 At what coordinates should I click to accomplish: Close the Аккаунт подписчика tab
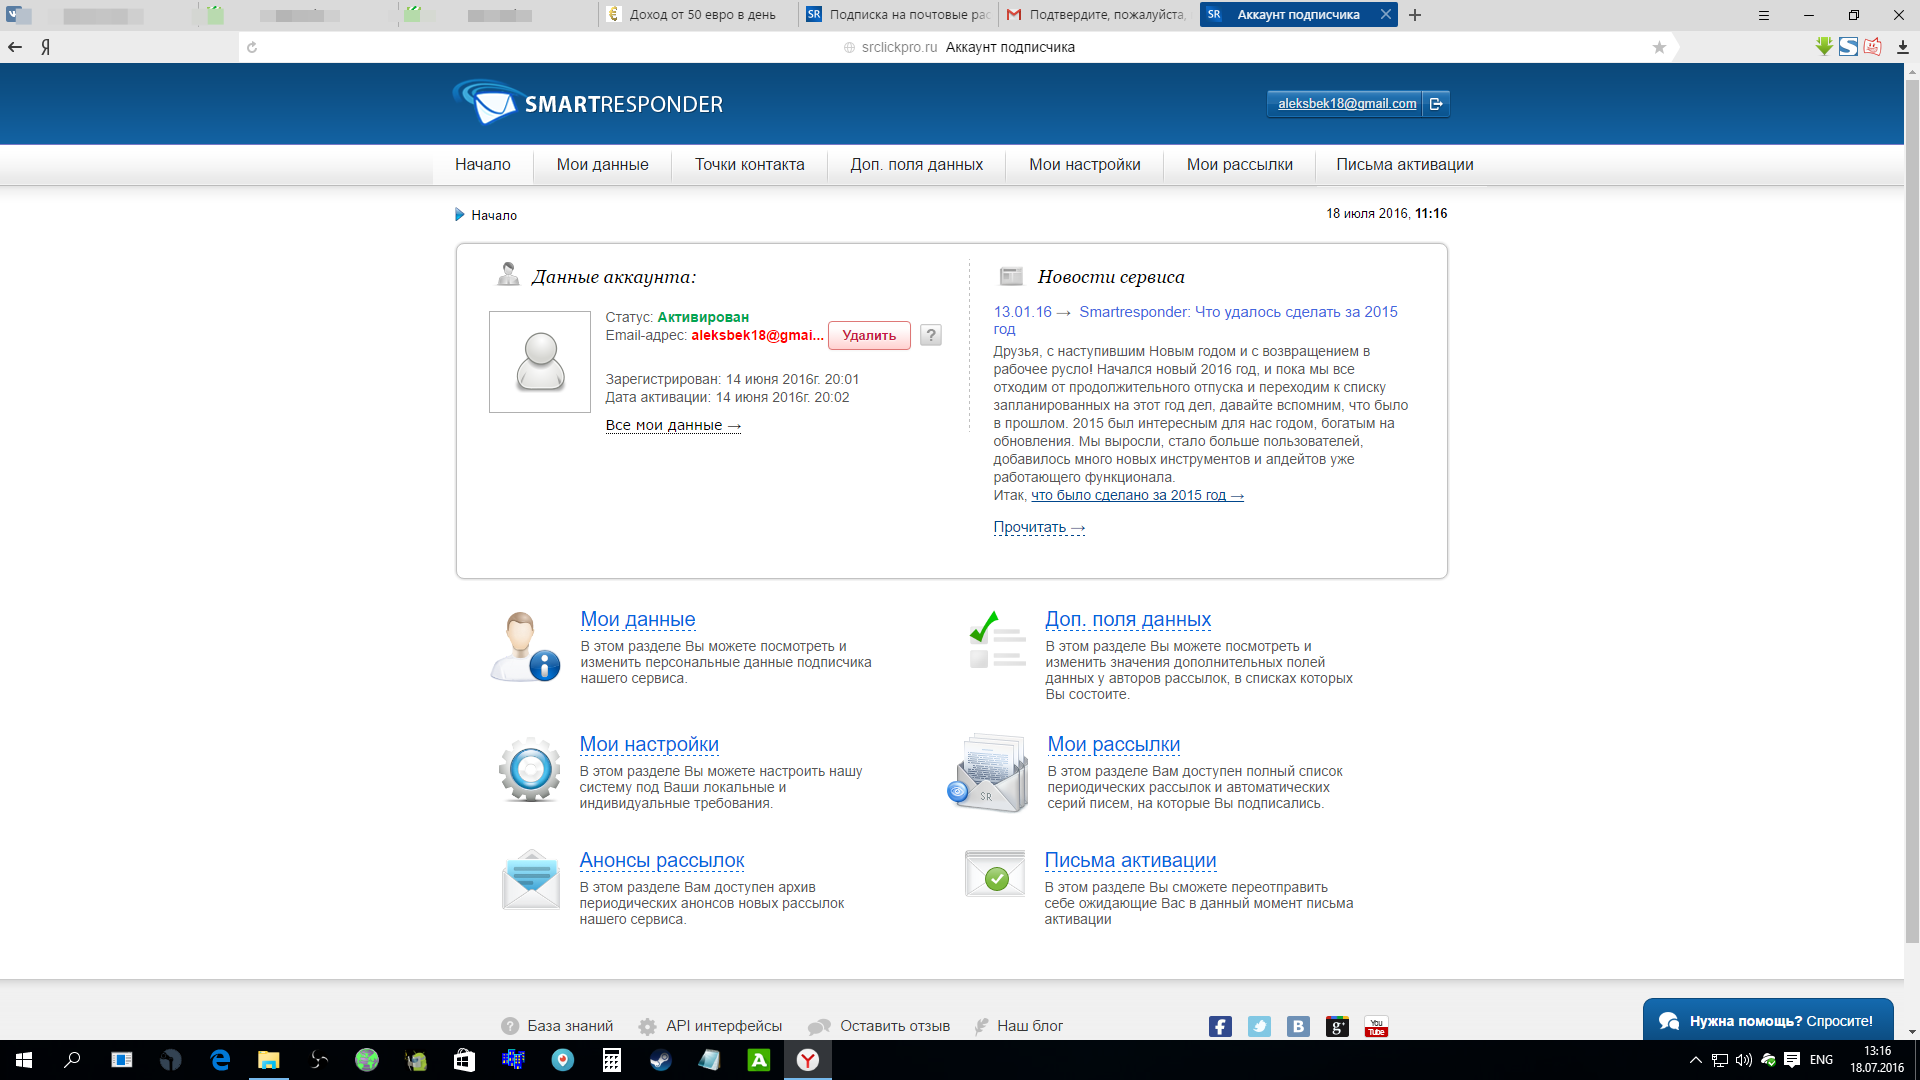point(1385,14)
